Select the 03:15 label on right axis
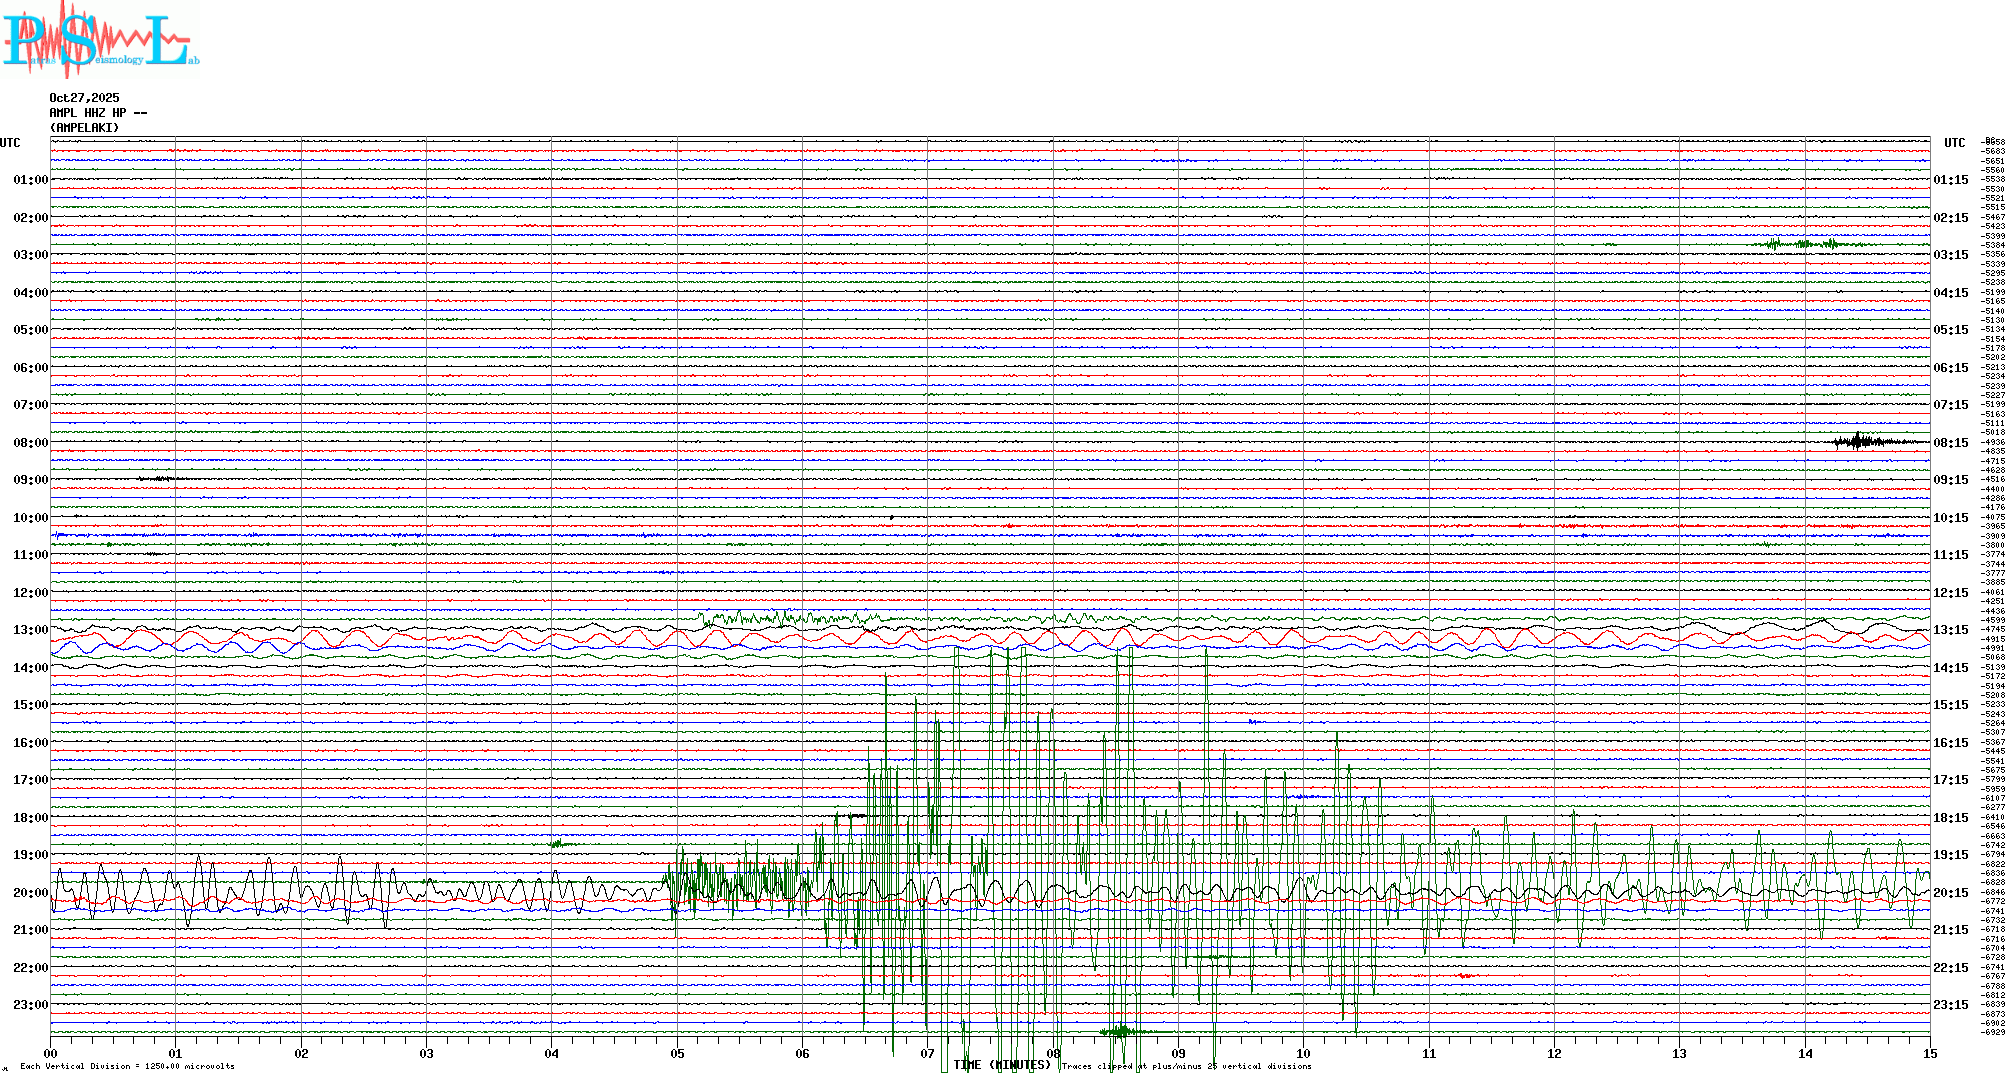The image size is (2010, 1080). (1950, 255)
